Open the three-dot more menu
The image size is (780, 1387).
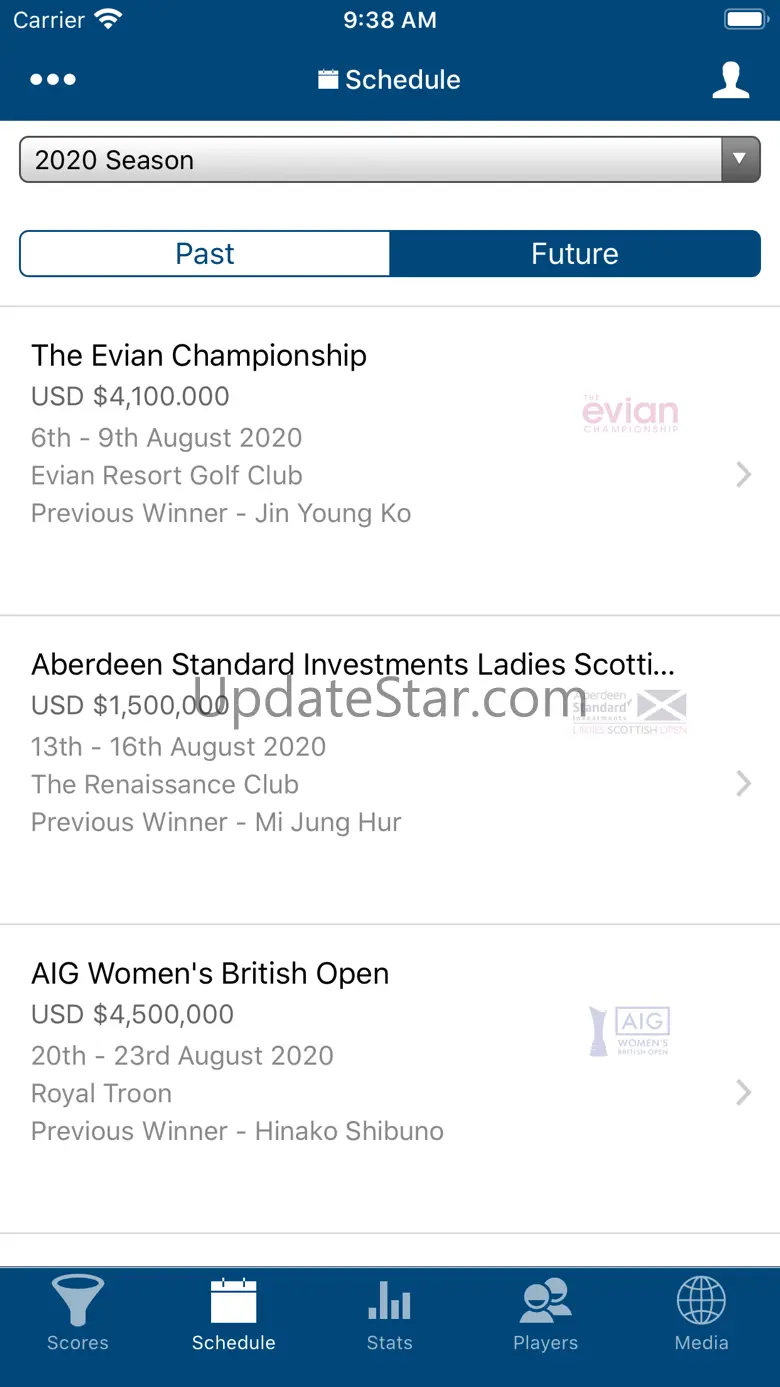pos(53,80)
